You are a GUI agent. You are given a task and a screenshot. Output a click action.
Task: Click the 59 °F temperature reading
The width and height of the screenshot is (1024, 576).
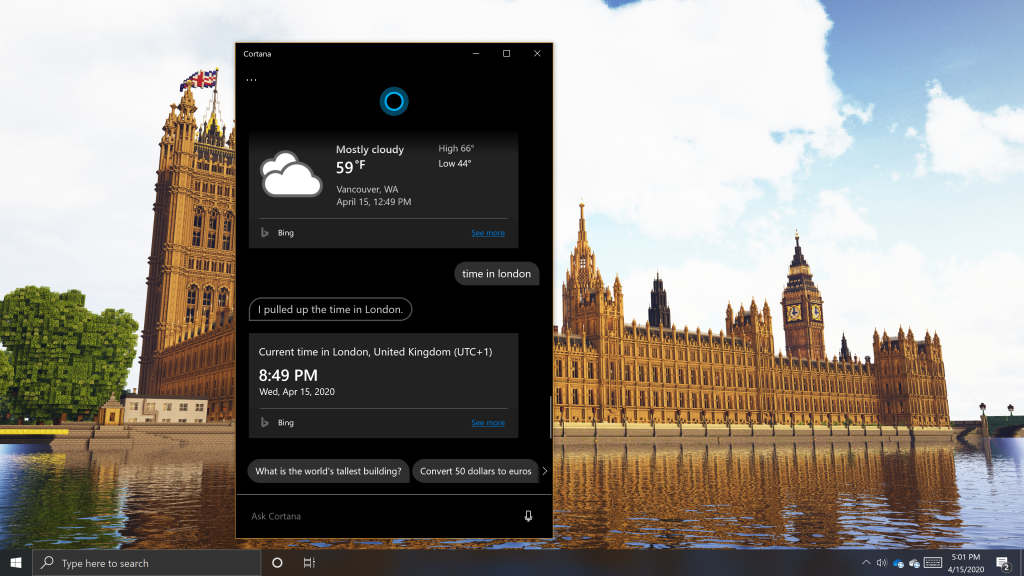coord(351,167)
